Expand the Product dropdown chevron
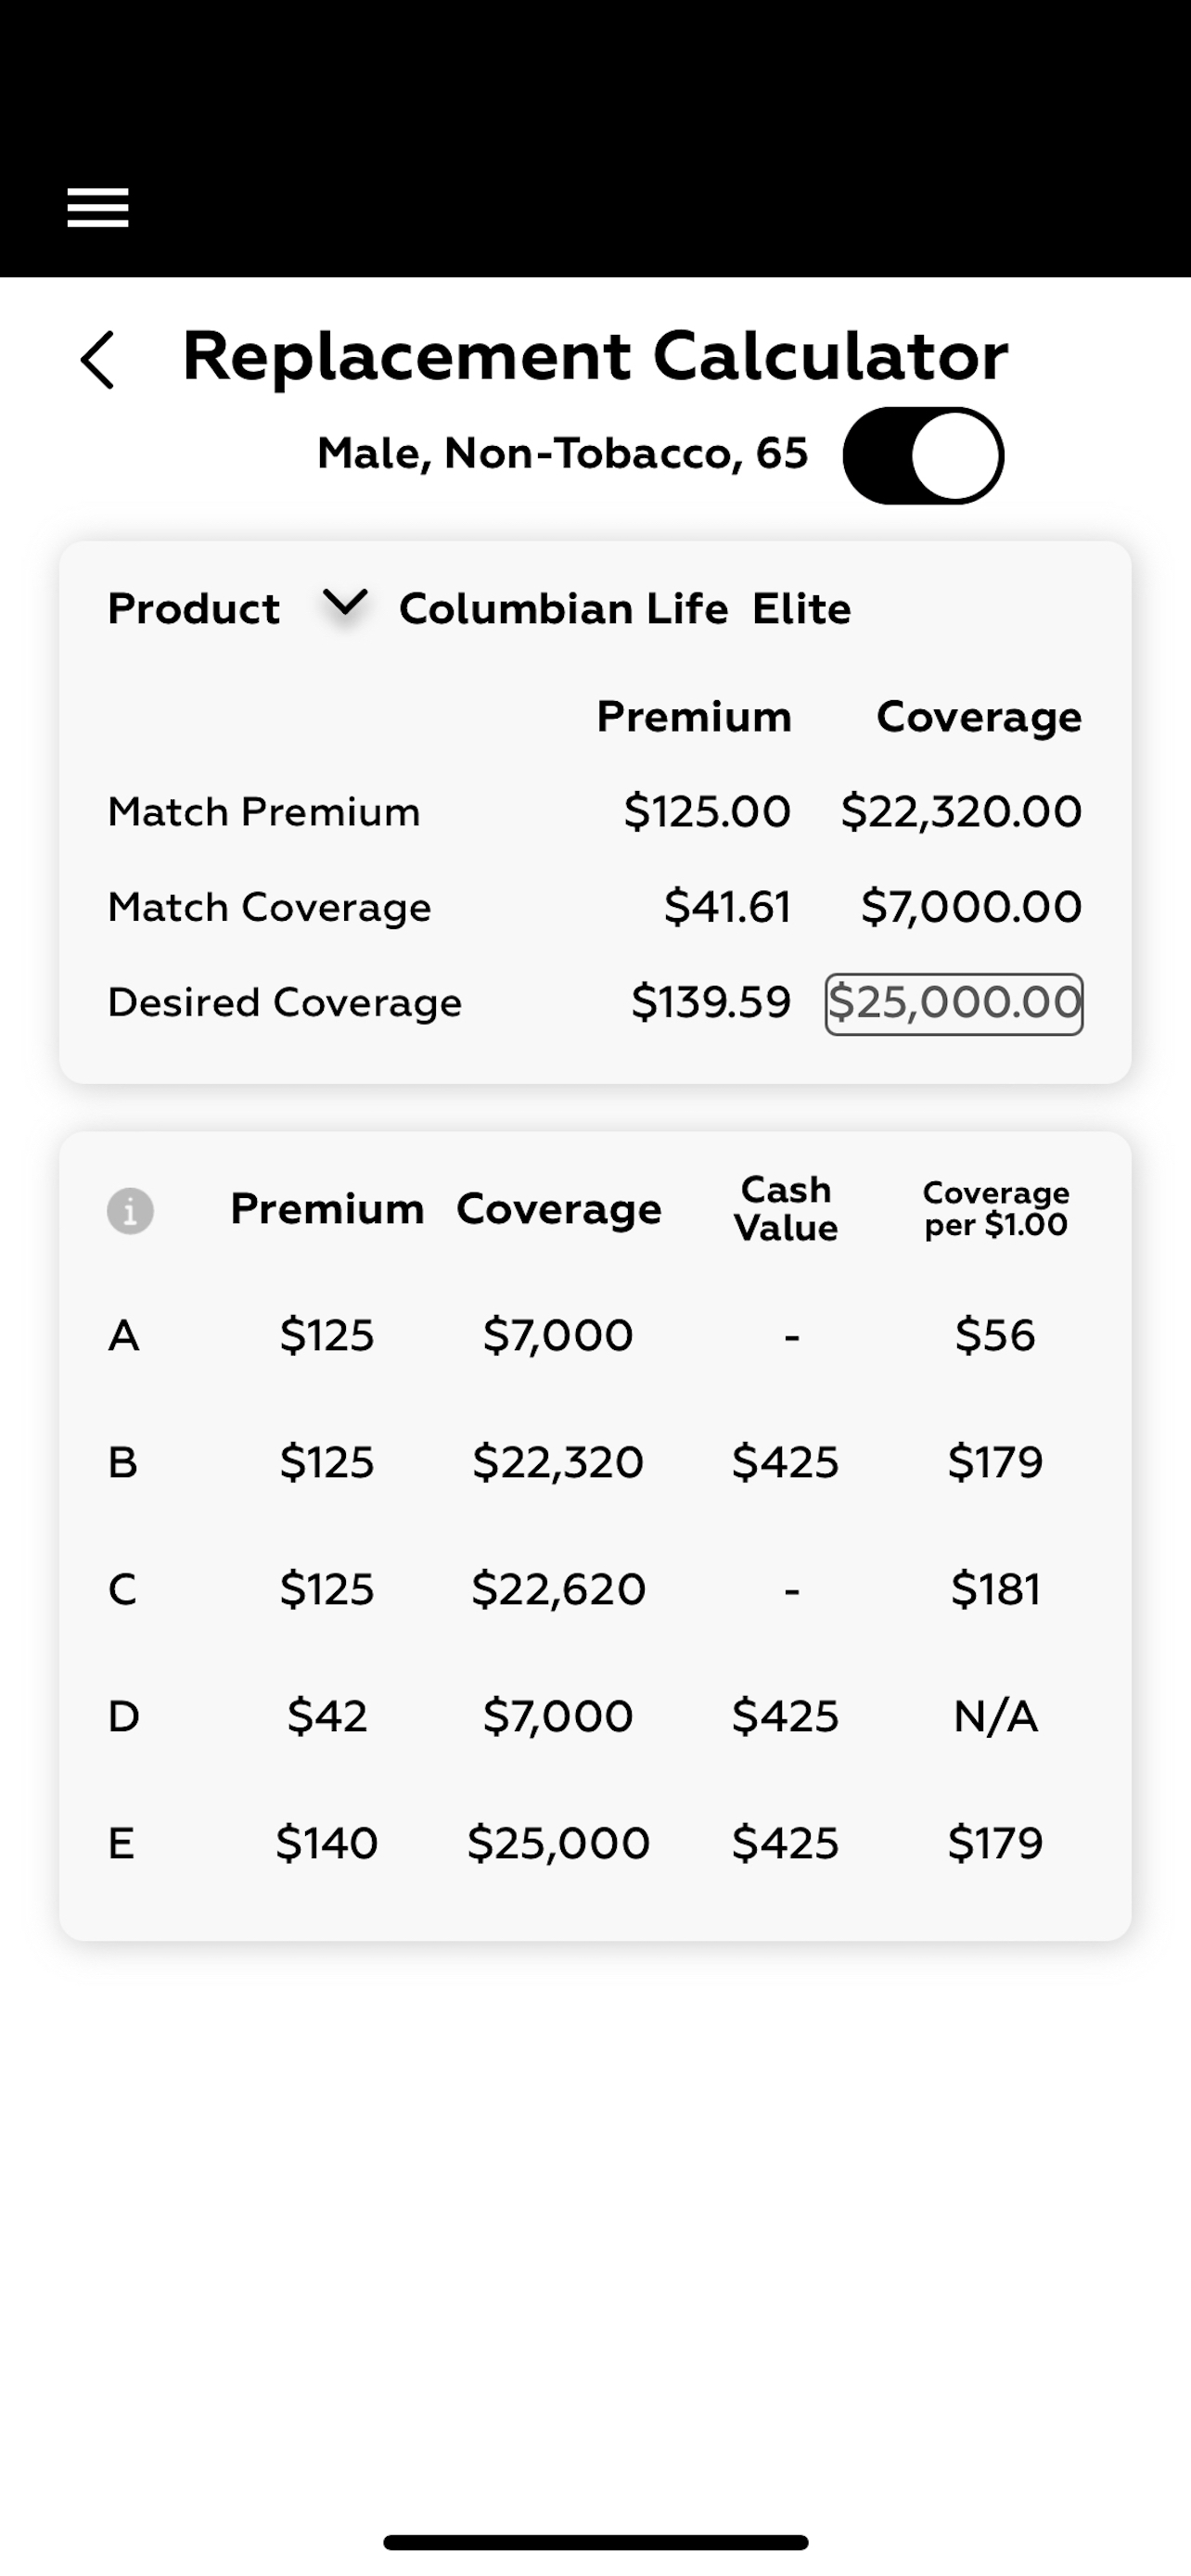This screenshot has width=1191, height=2576. (345, 603)
